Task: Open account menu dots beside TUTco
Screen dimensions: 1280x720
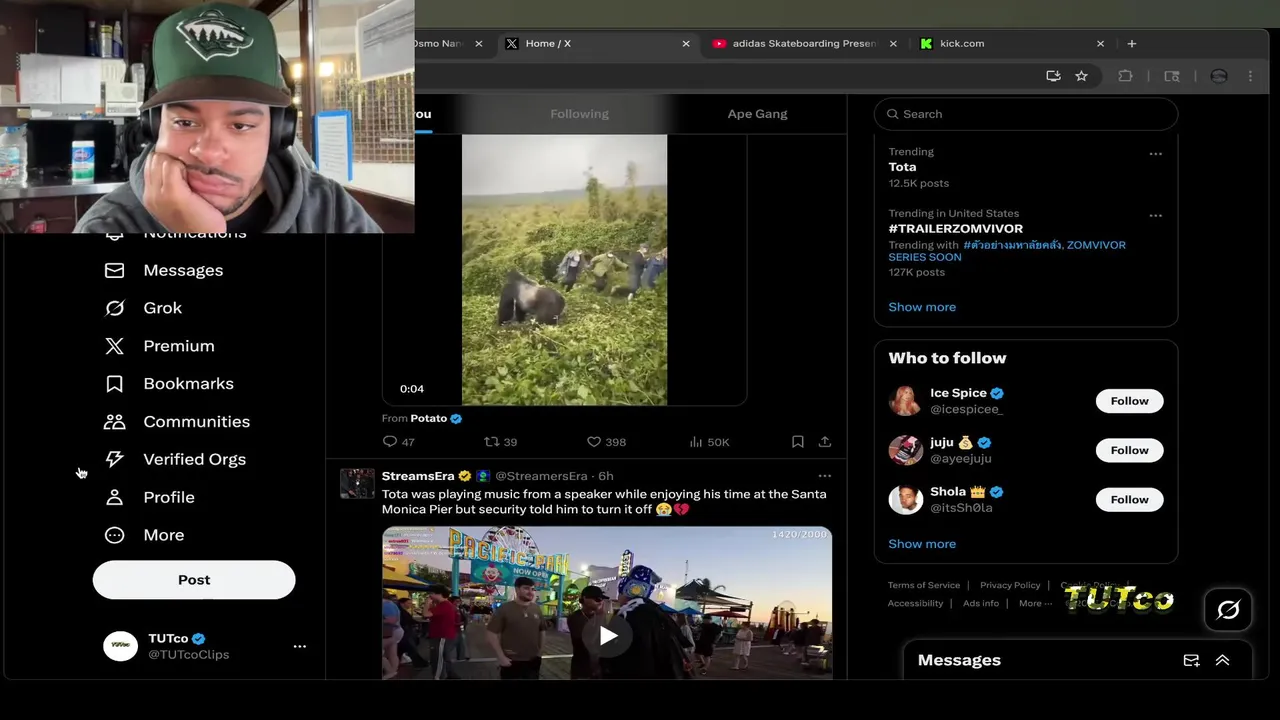Action: click(x=299, y=646)
